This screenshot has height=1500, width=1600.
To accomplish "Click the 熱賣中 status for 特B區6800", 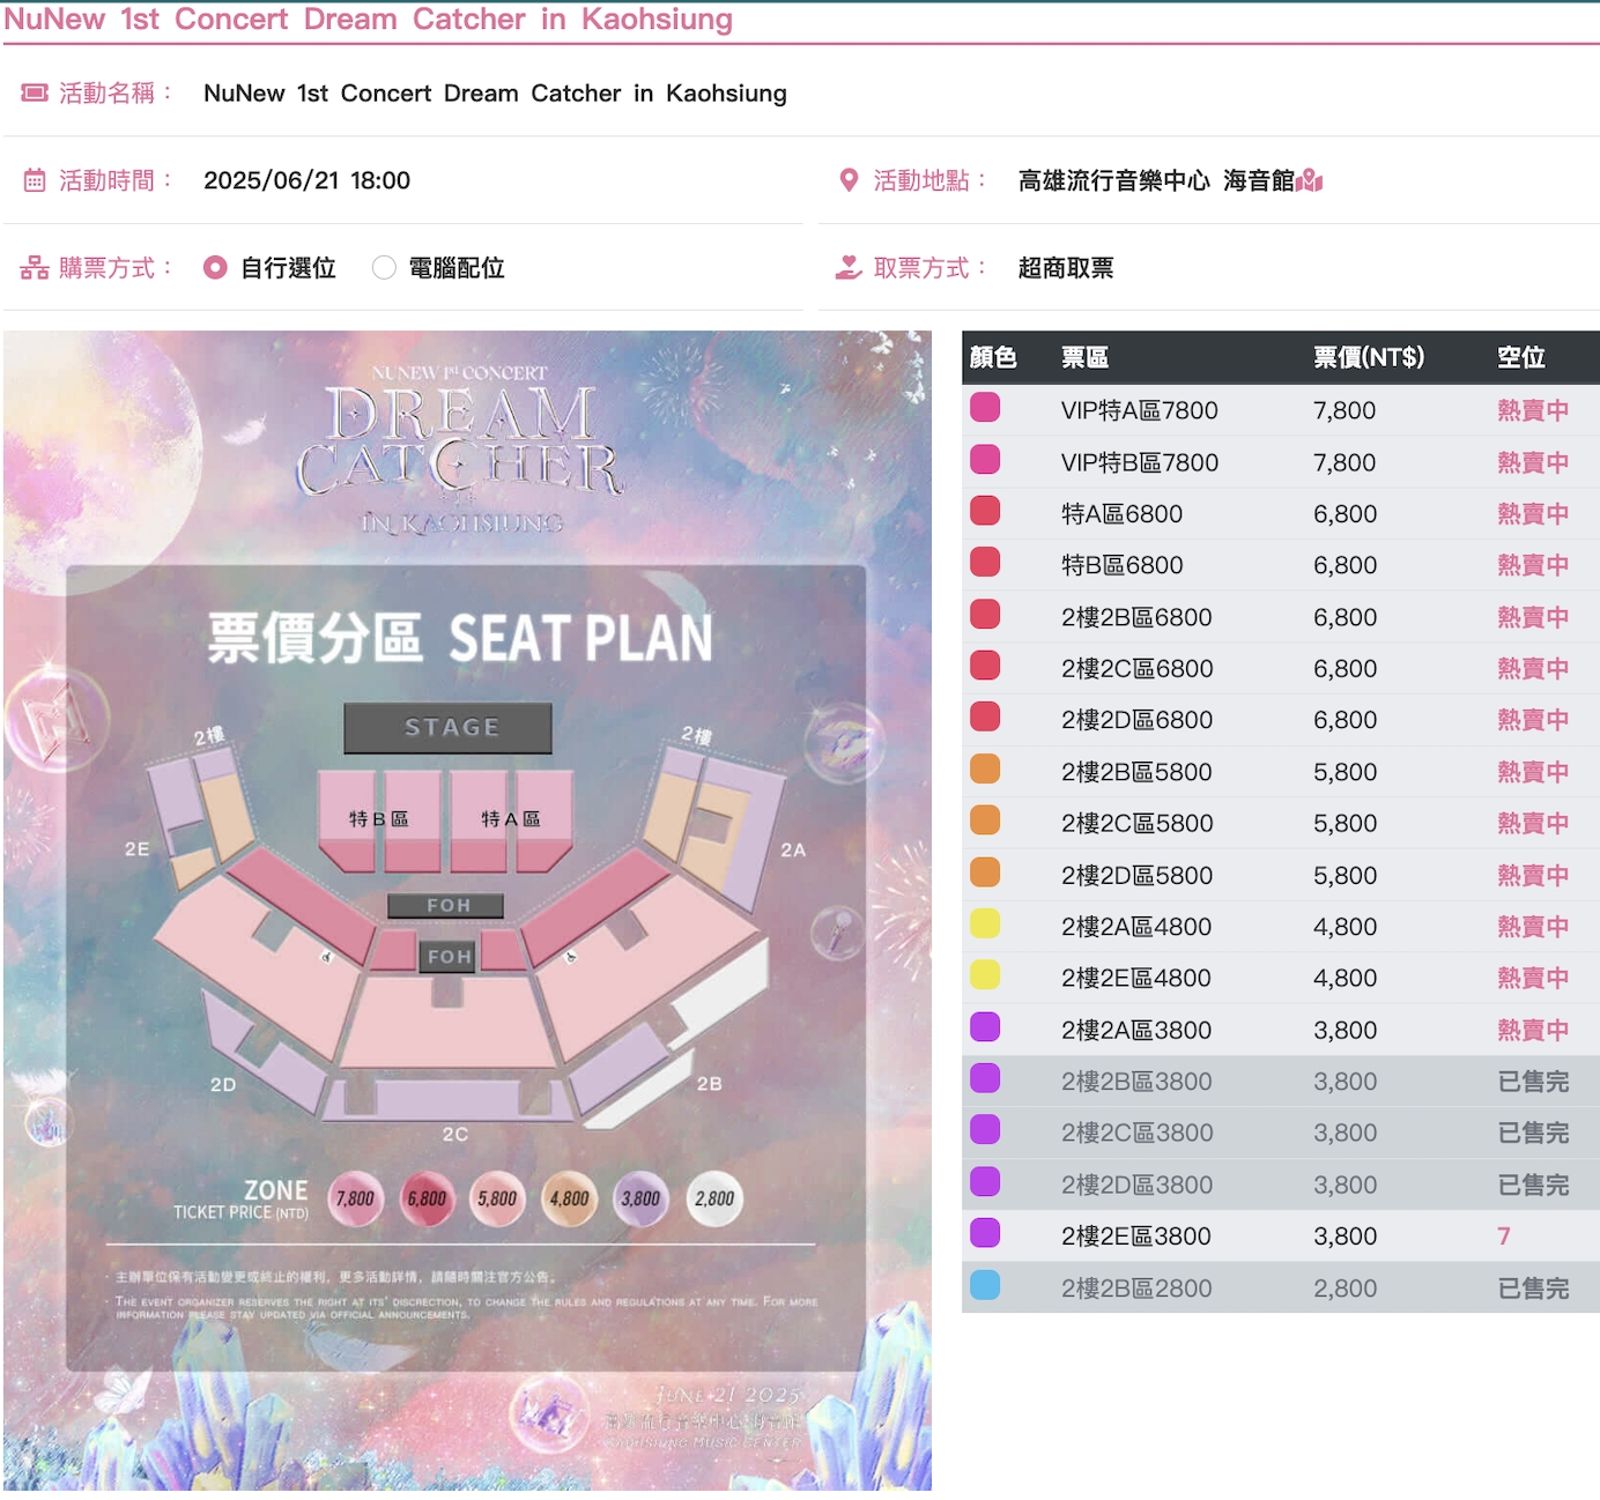I will click(1533, 565).
